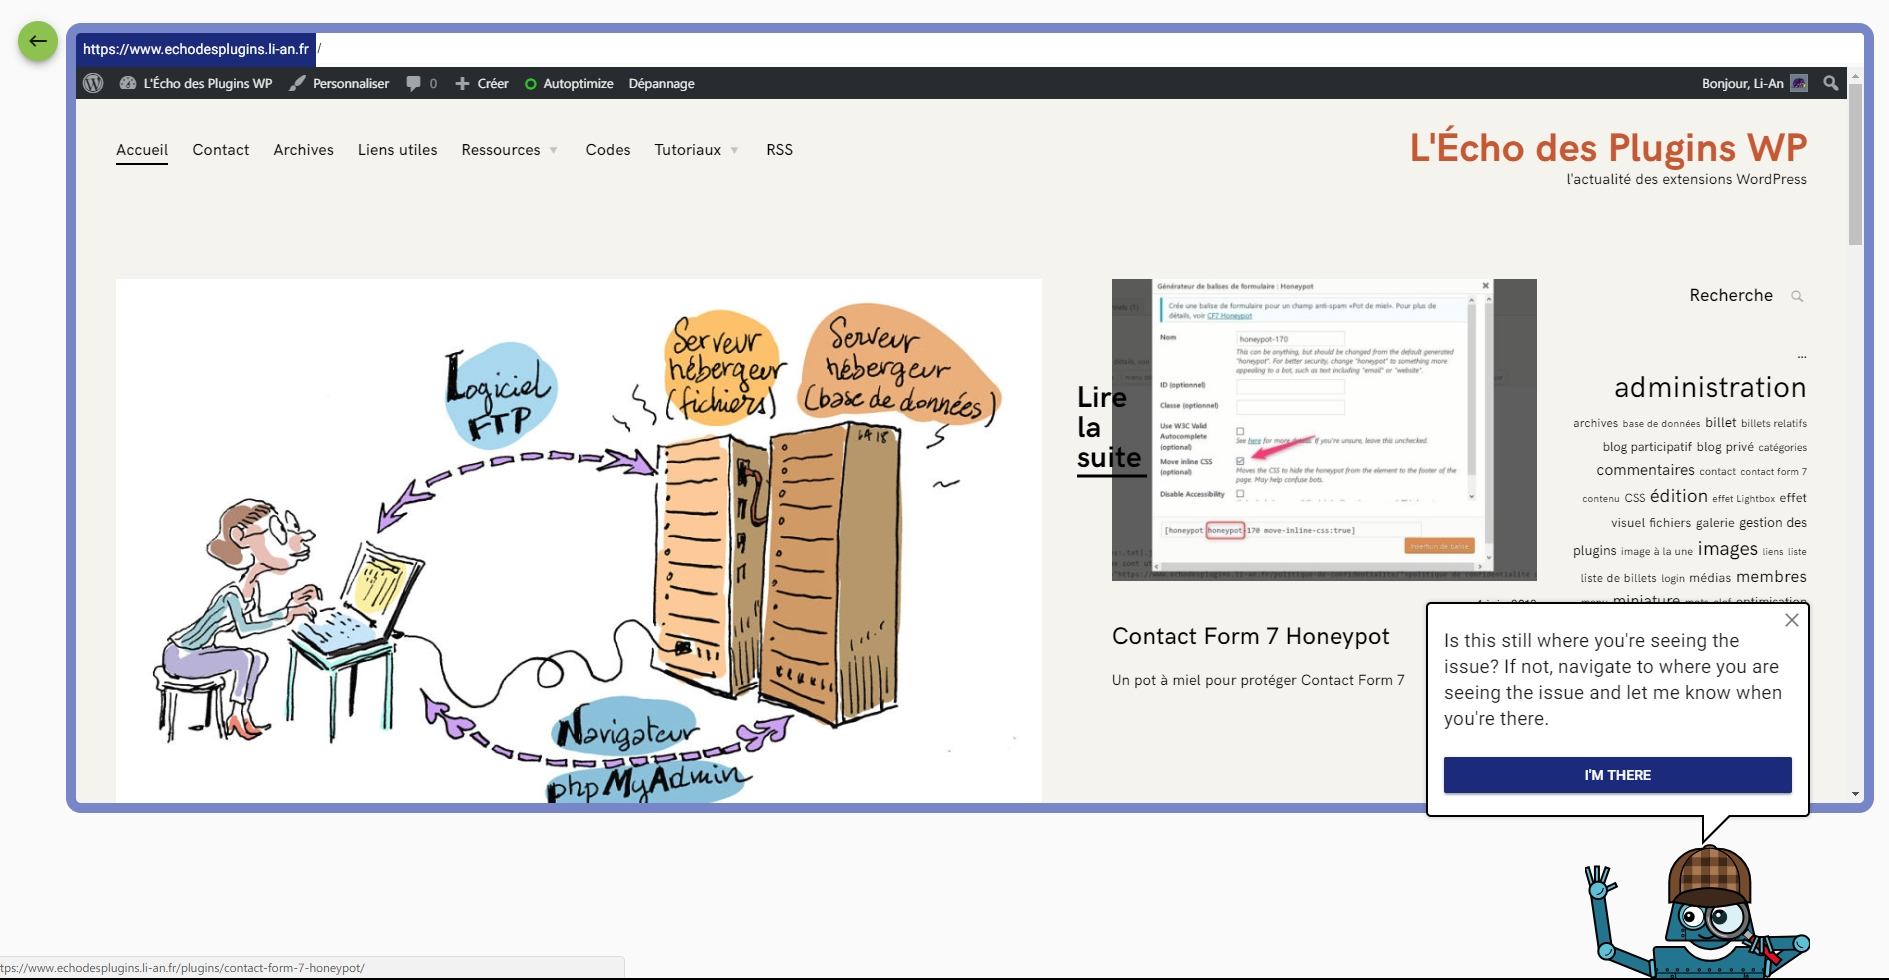Click the robot detective mascot
1889x980 pixels.
[x=1697, y=912]
